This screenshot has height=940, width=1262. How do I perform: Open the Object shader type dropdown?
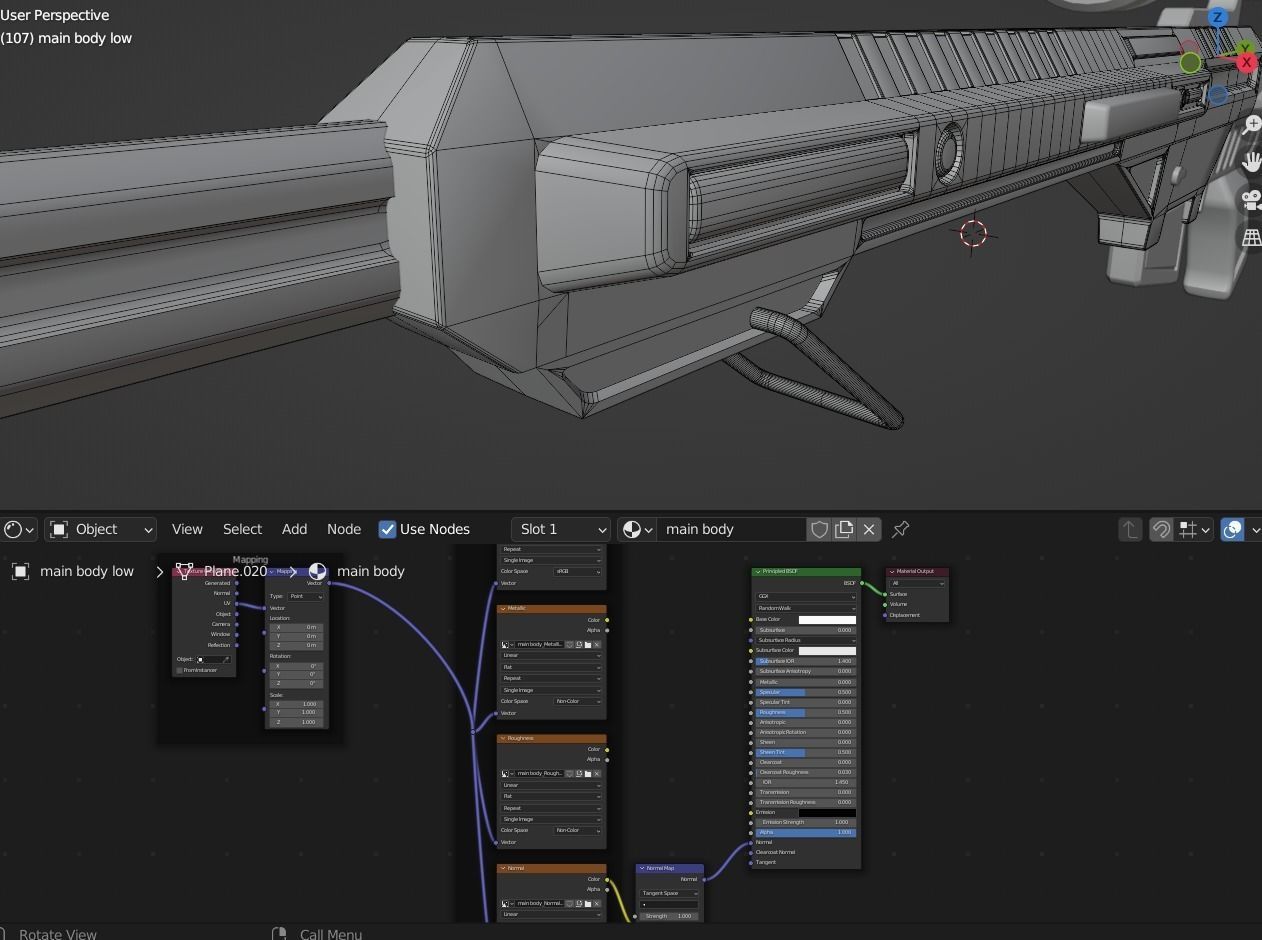pos(101,529)
